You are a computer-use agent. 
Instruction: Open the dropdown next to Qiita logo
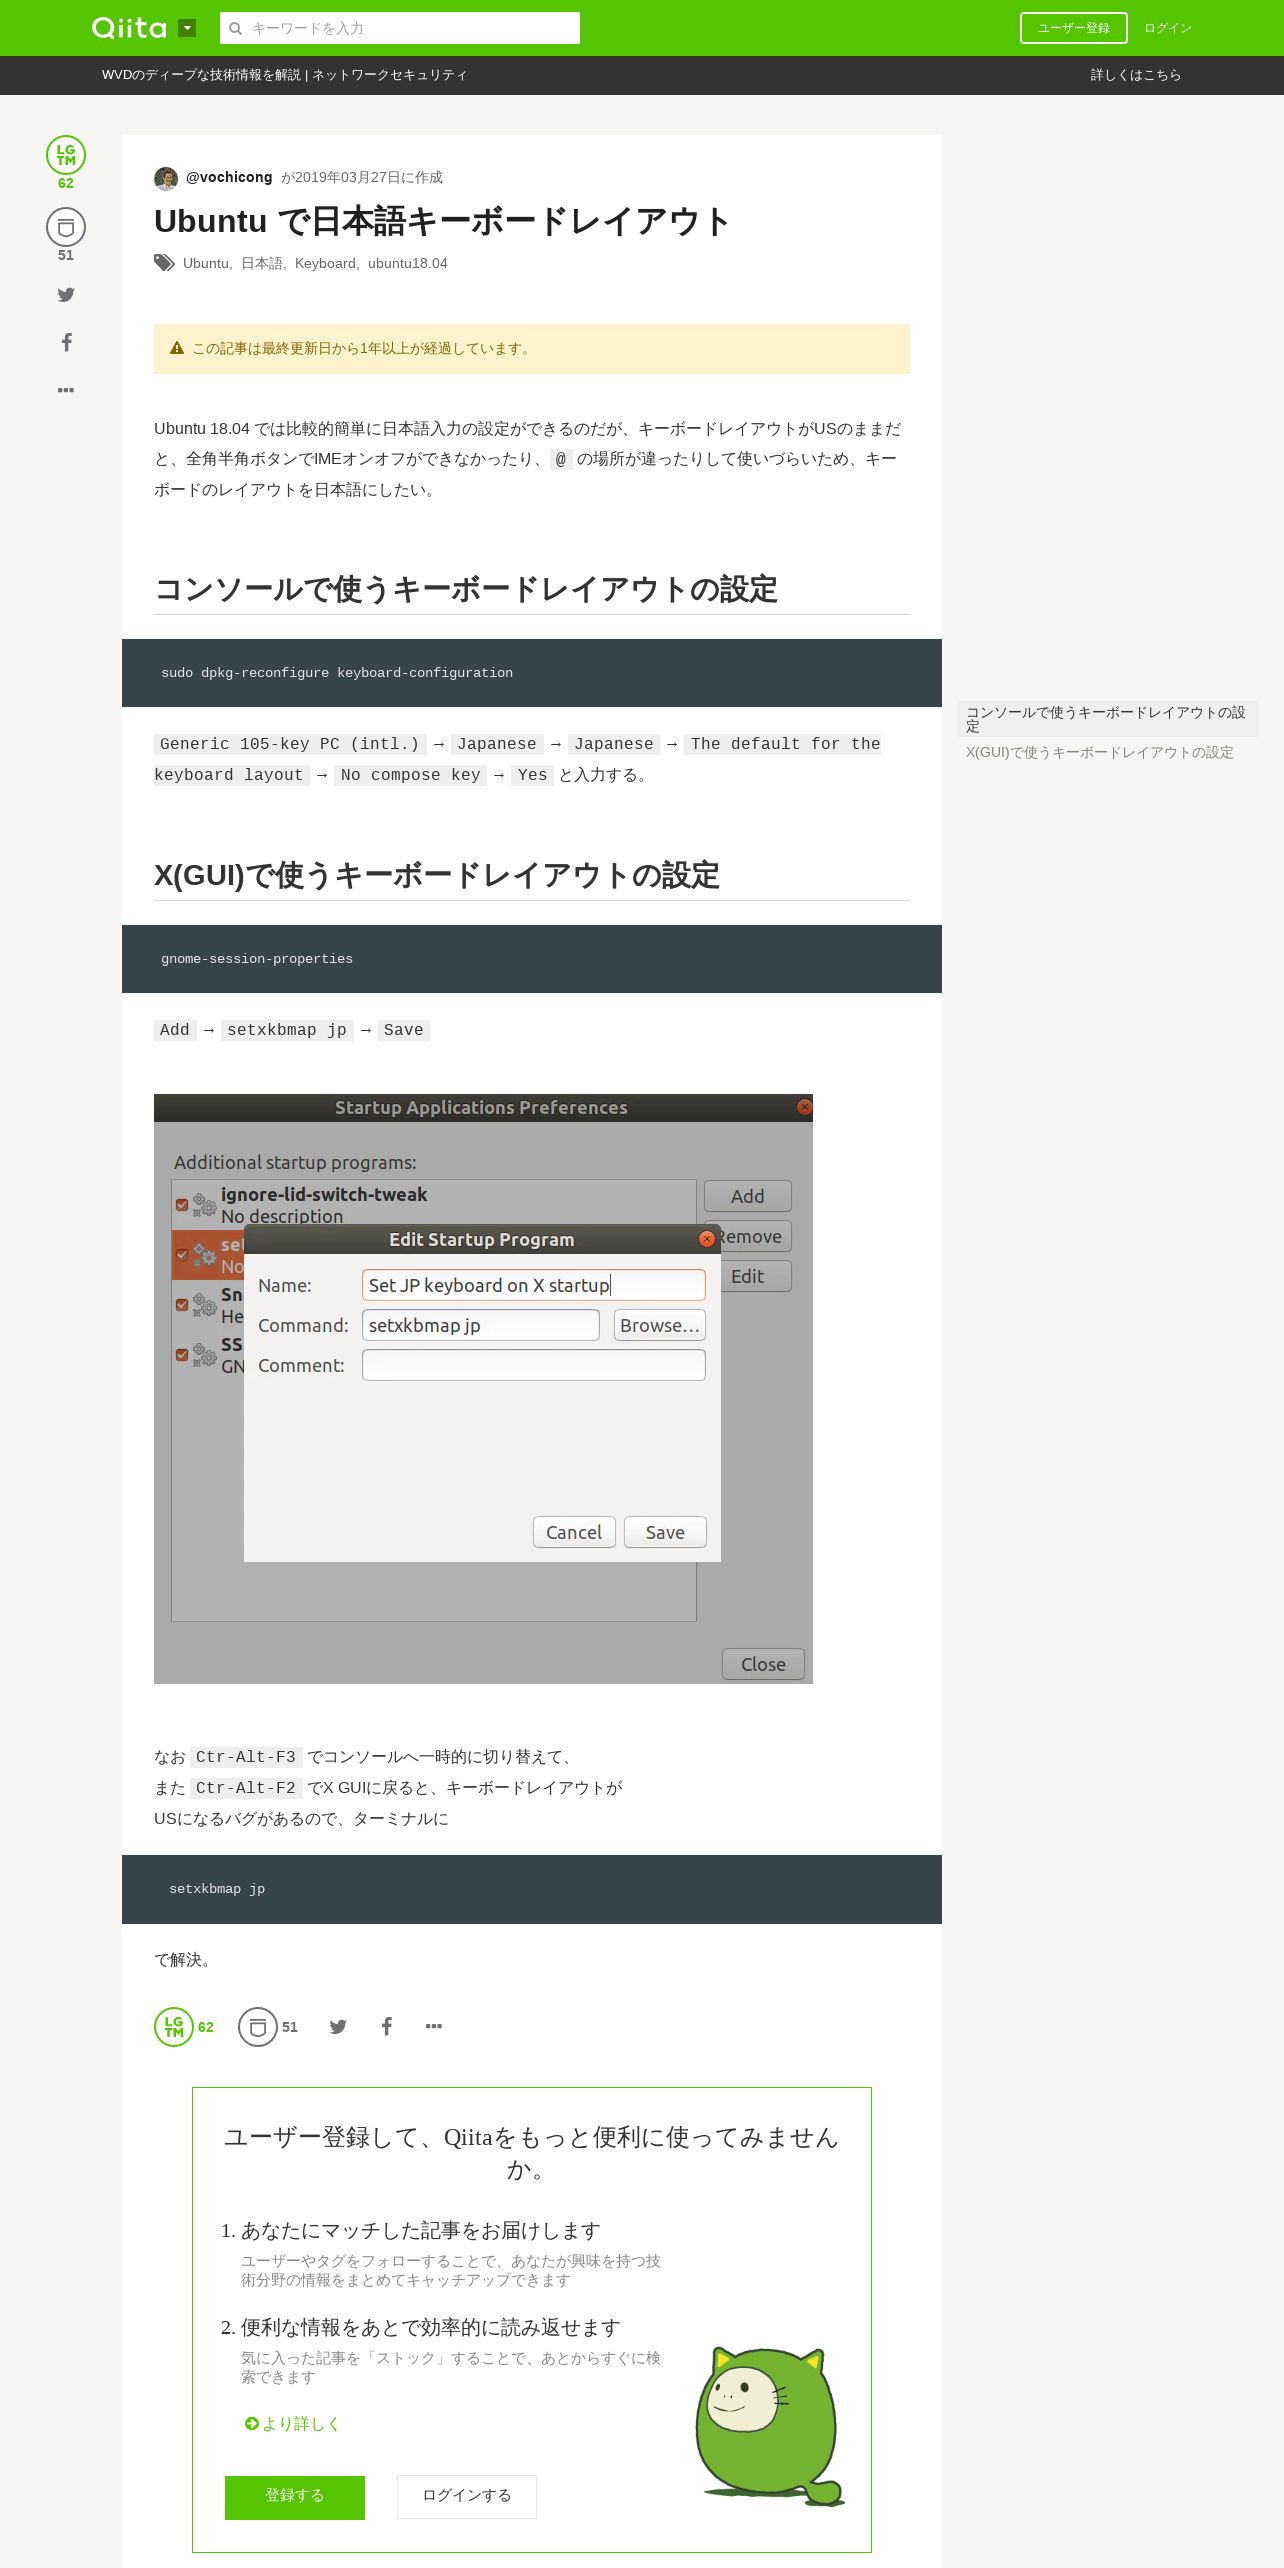pos(187,28)
